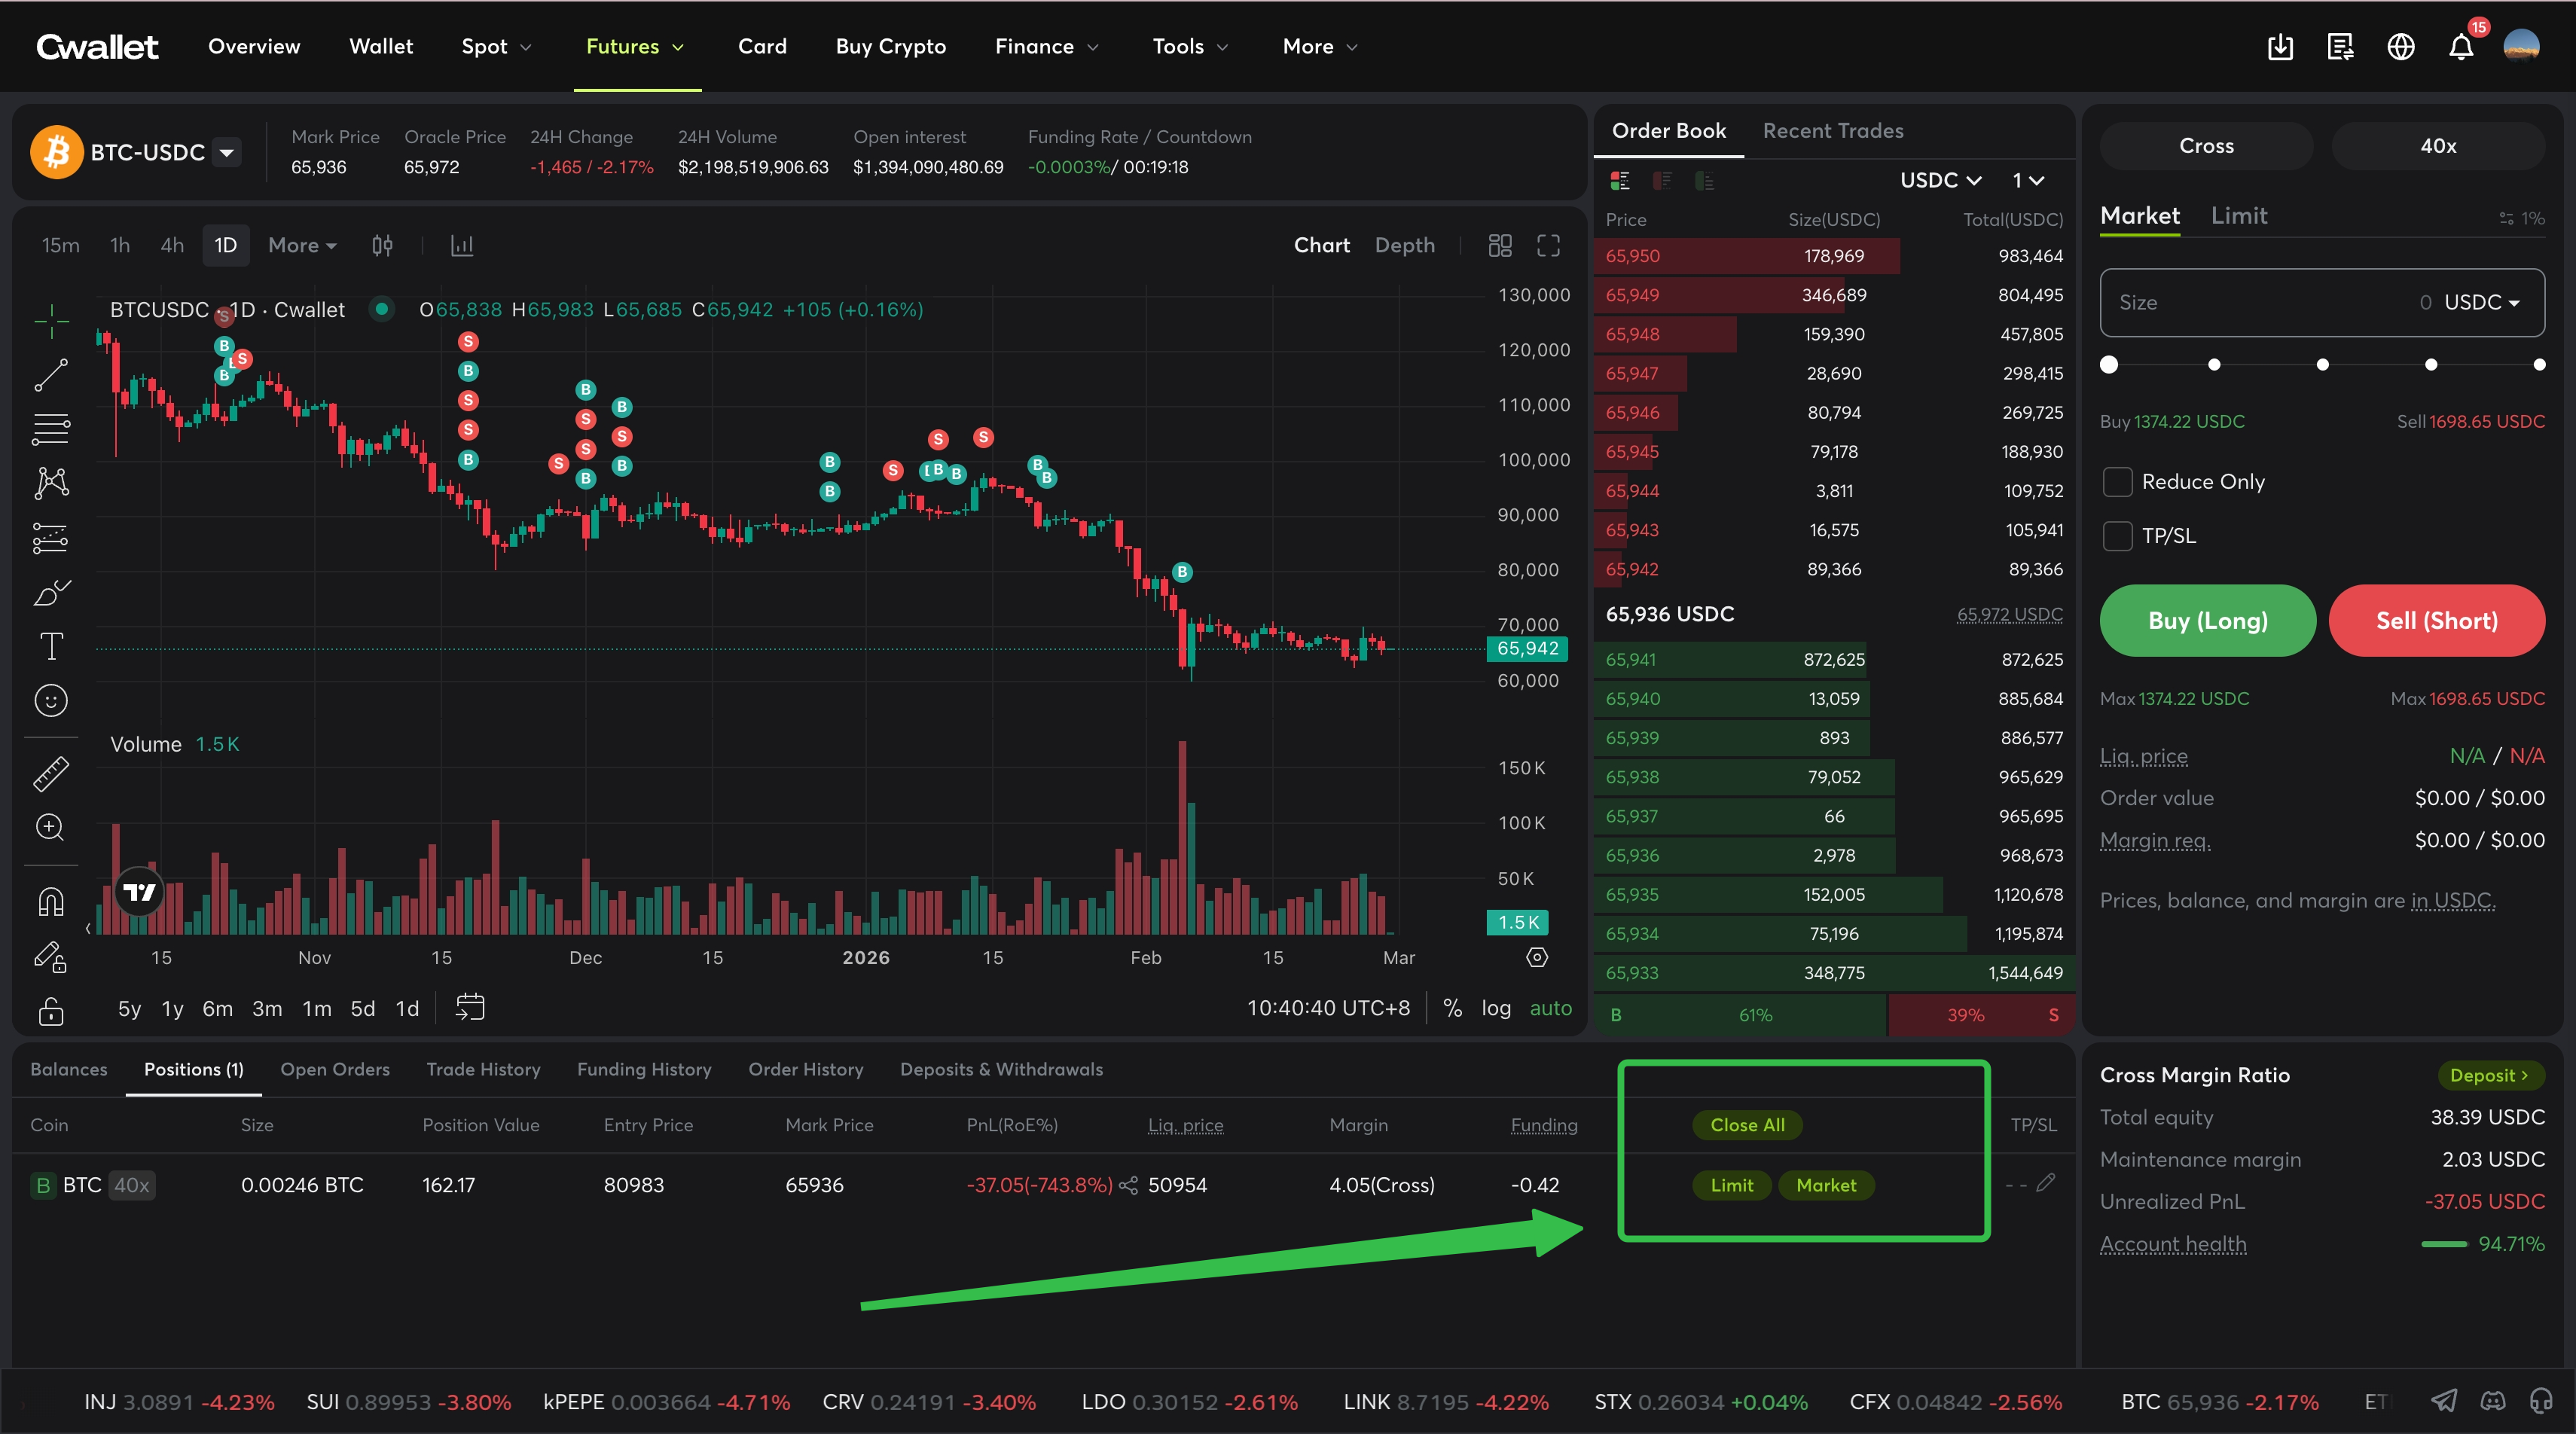
Task: Enter fullscreen chart mode
Action: tap(1548, 245)
